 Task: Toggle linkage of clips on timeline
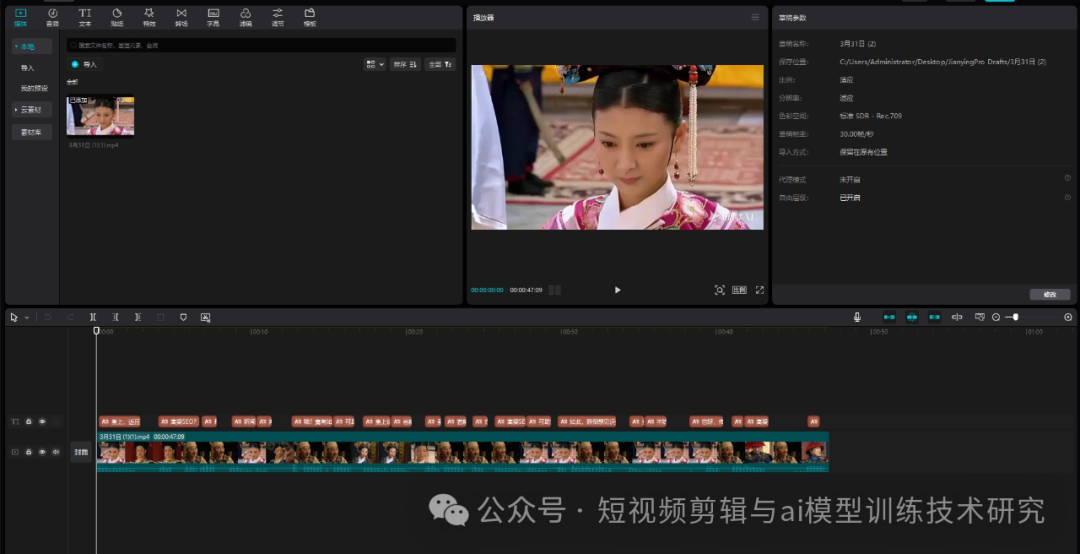click(x=935, y=317)
